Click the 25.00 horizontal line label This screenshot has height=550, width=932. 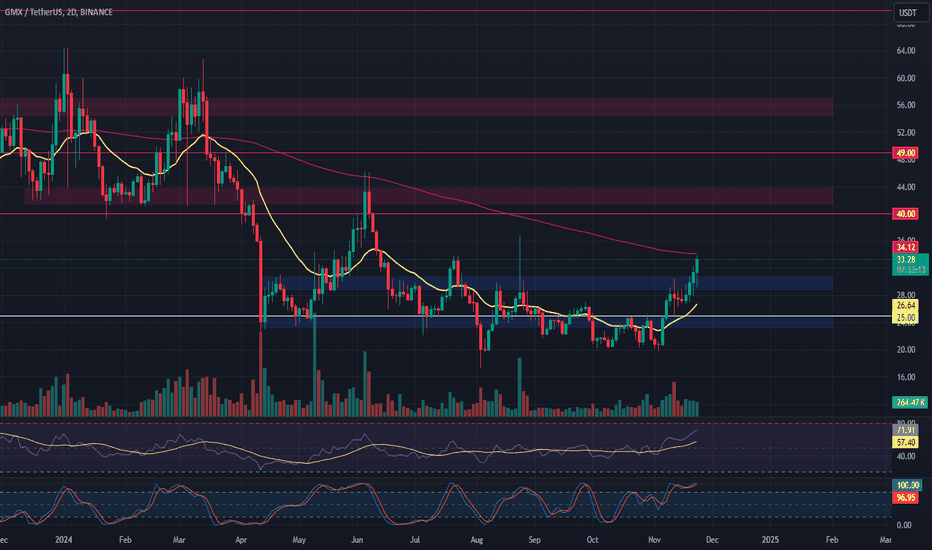[x=905, y=318]
